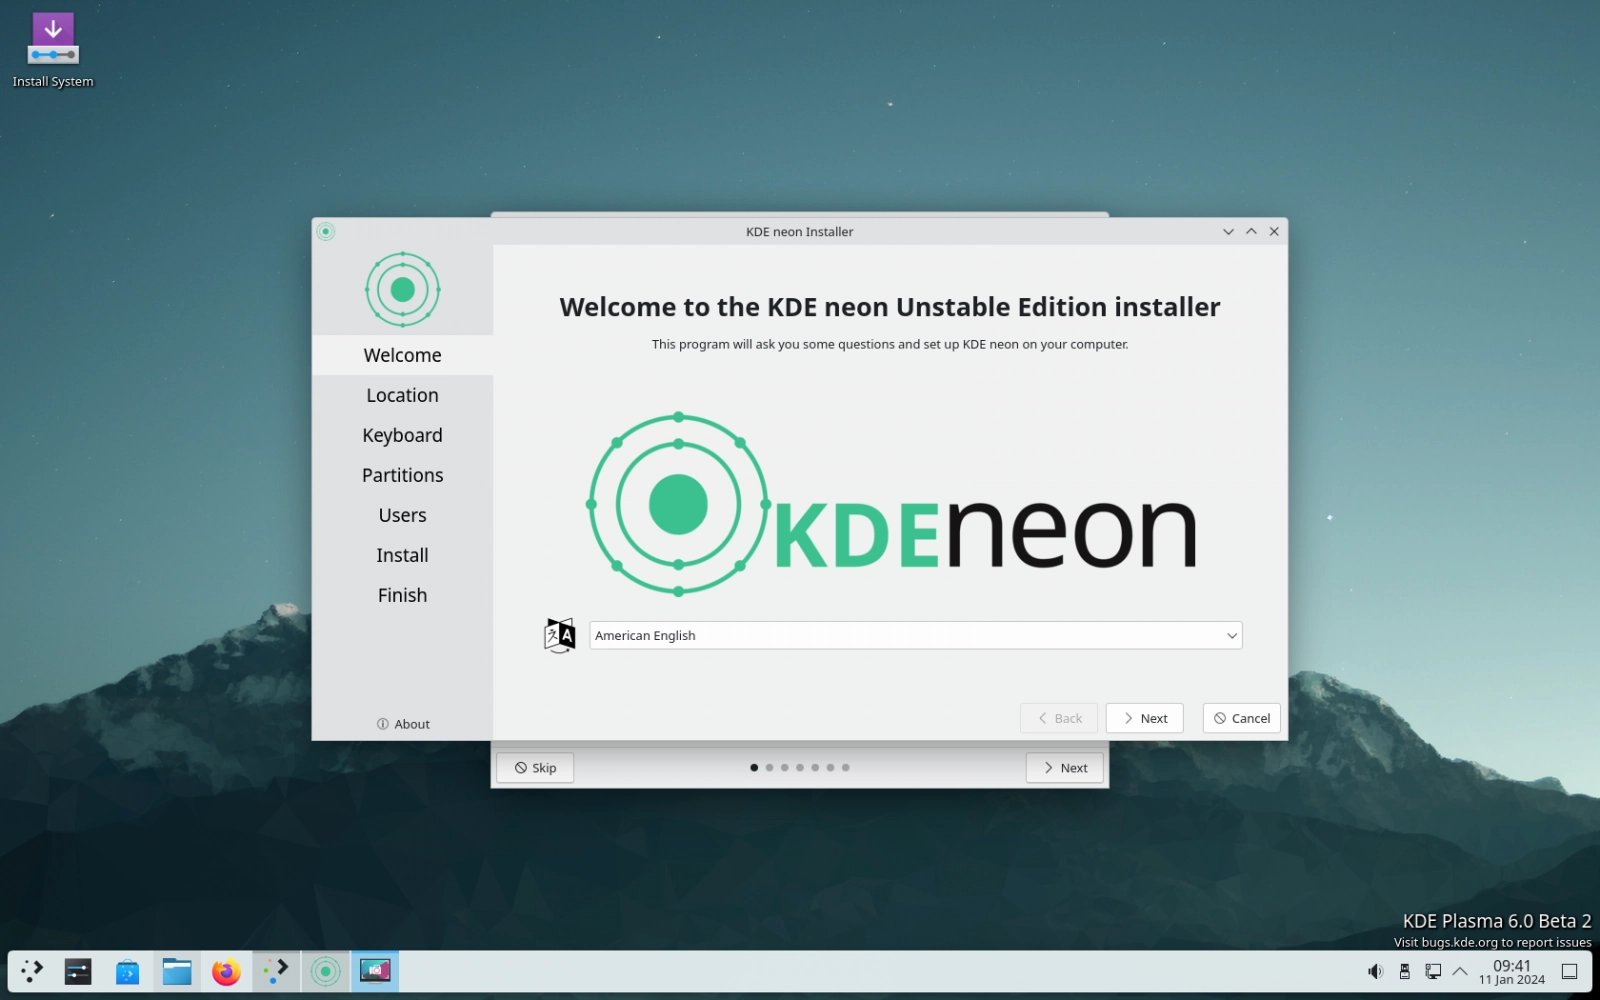Image resolution: width=1600 pixels, height=1000 pixels.
Task: Select the Users step in sidebar
Action: click(402, 515)
